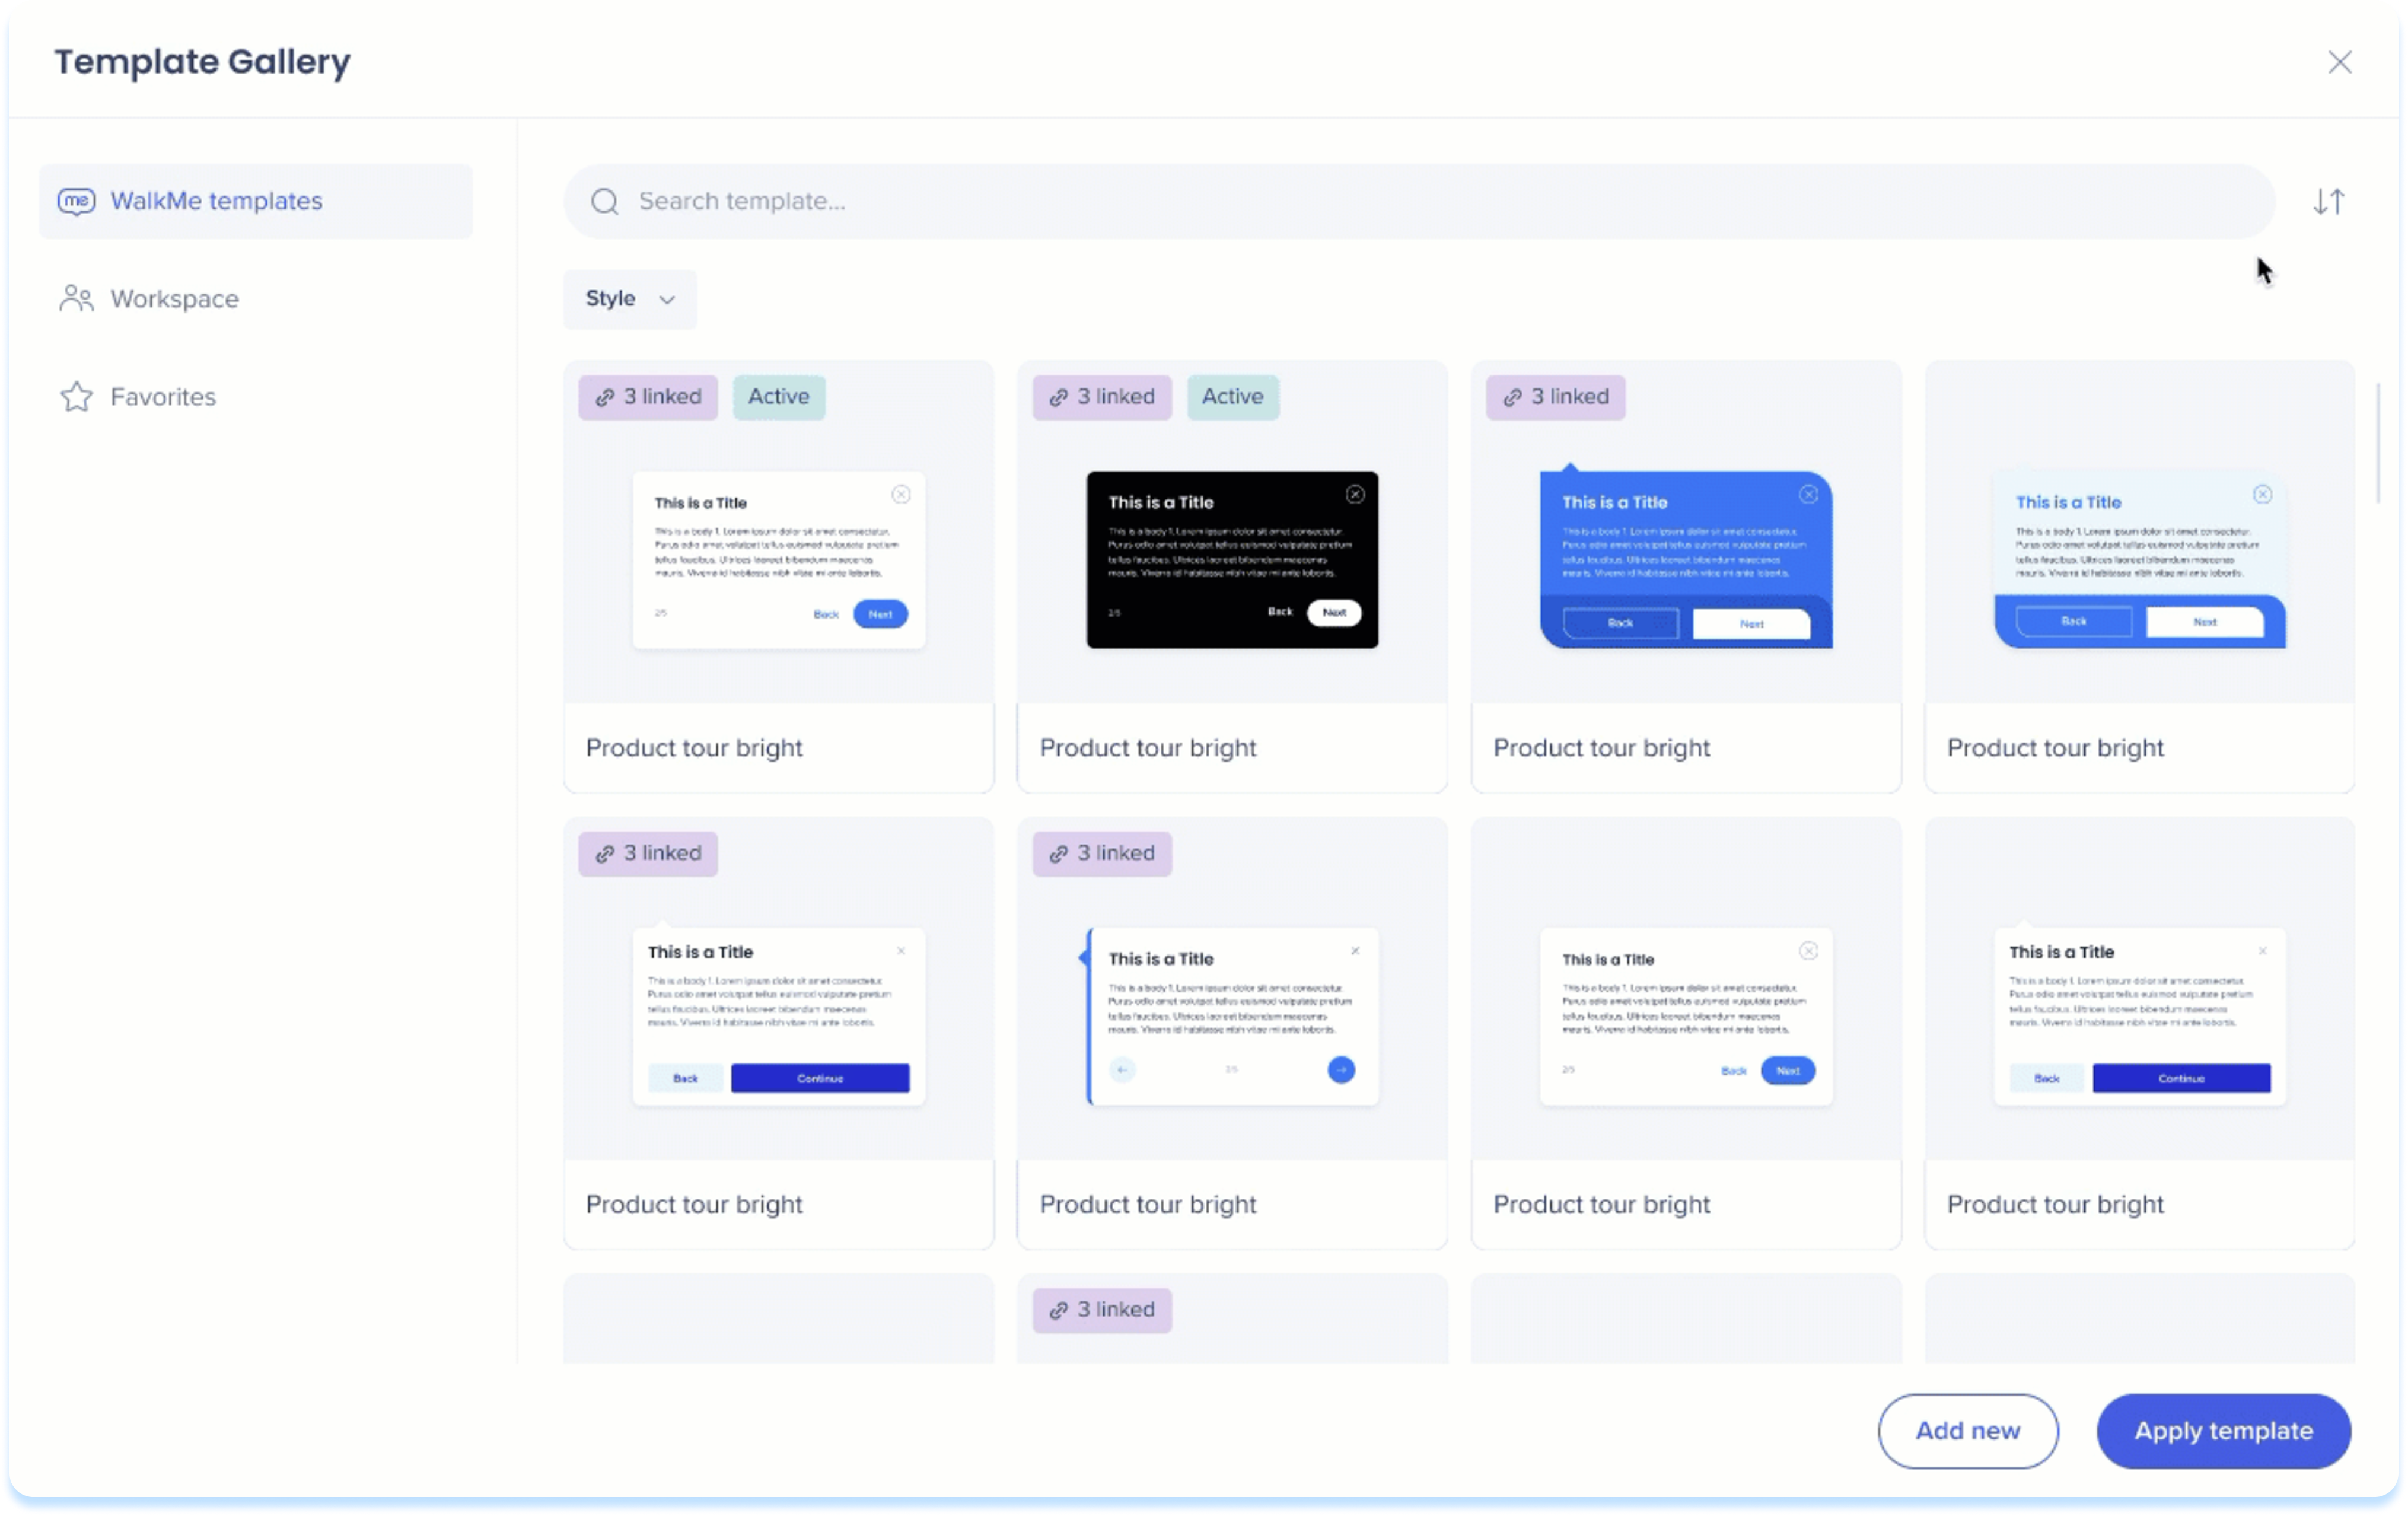Click the Style dropdown chevron
The image size is (2408, 1516).
point(667,300)
